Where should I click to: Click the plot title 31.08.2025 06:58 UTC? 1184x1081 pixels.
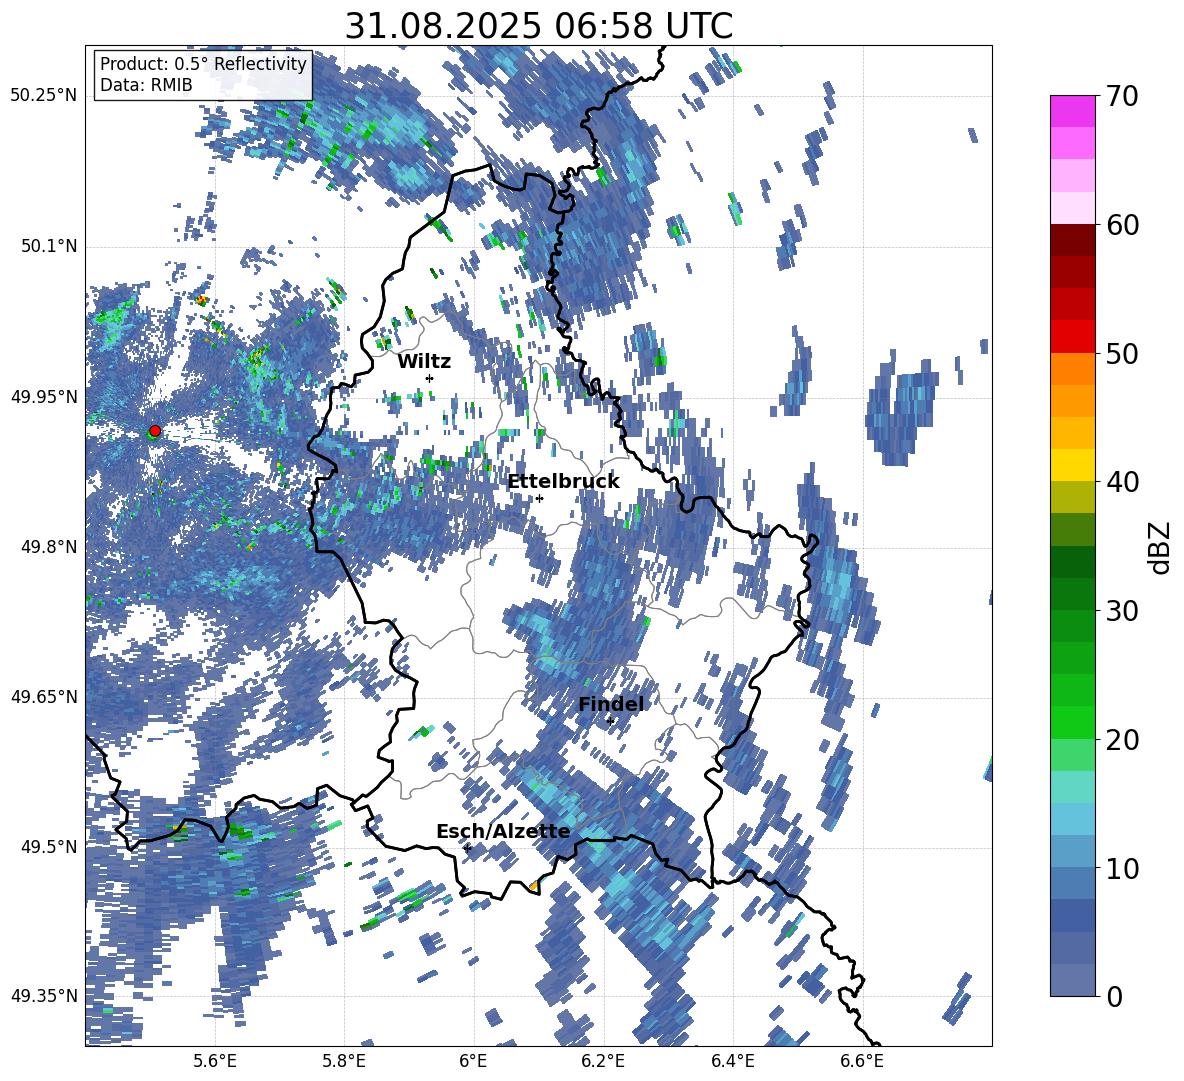[538, 26]
